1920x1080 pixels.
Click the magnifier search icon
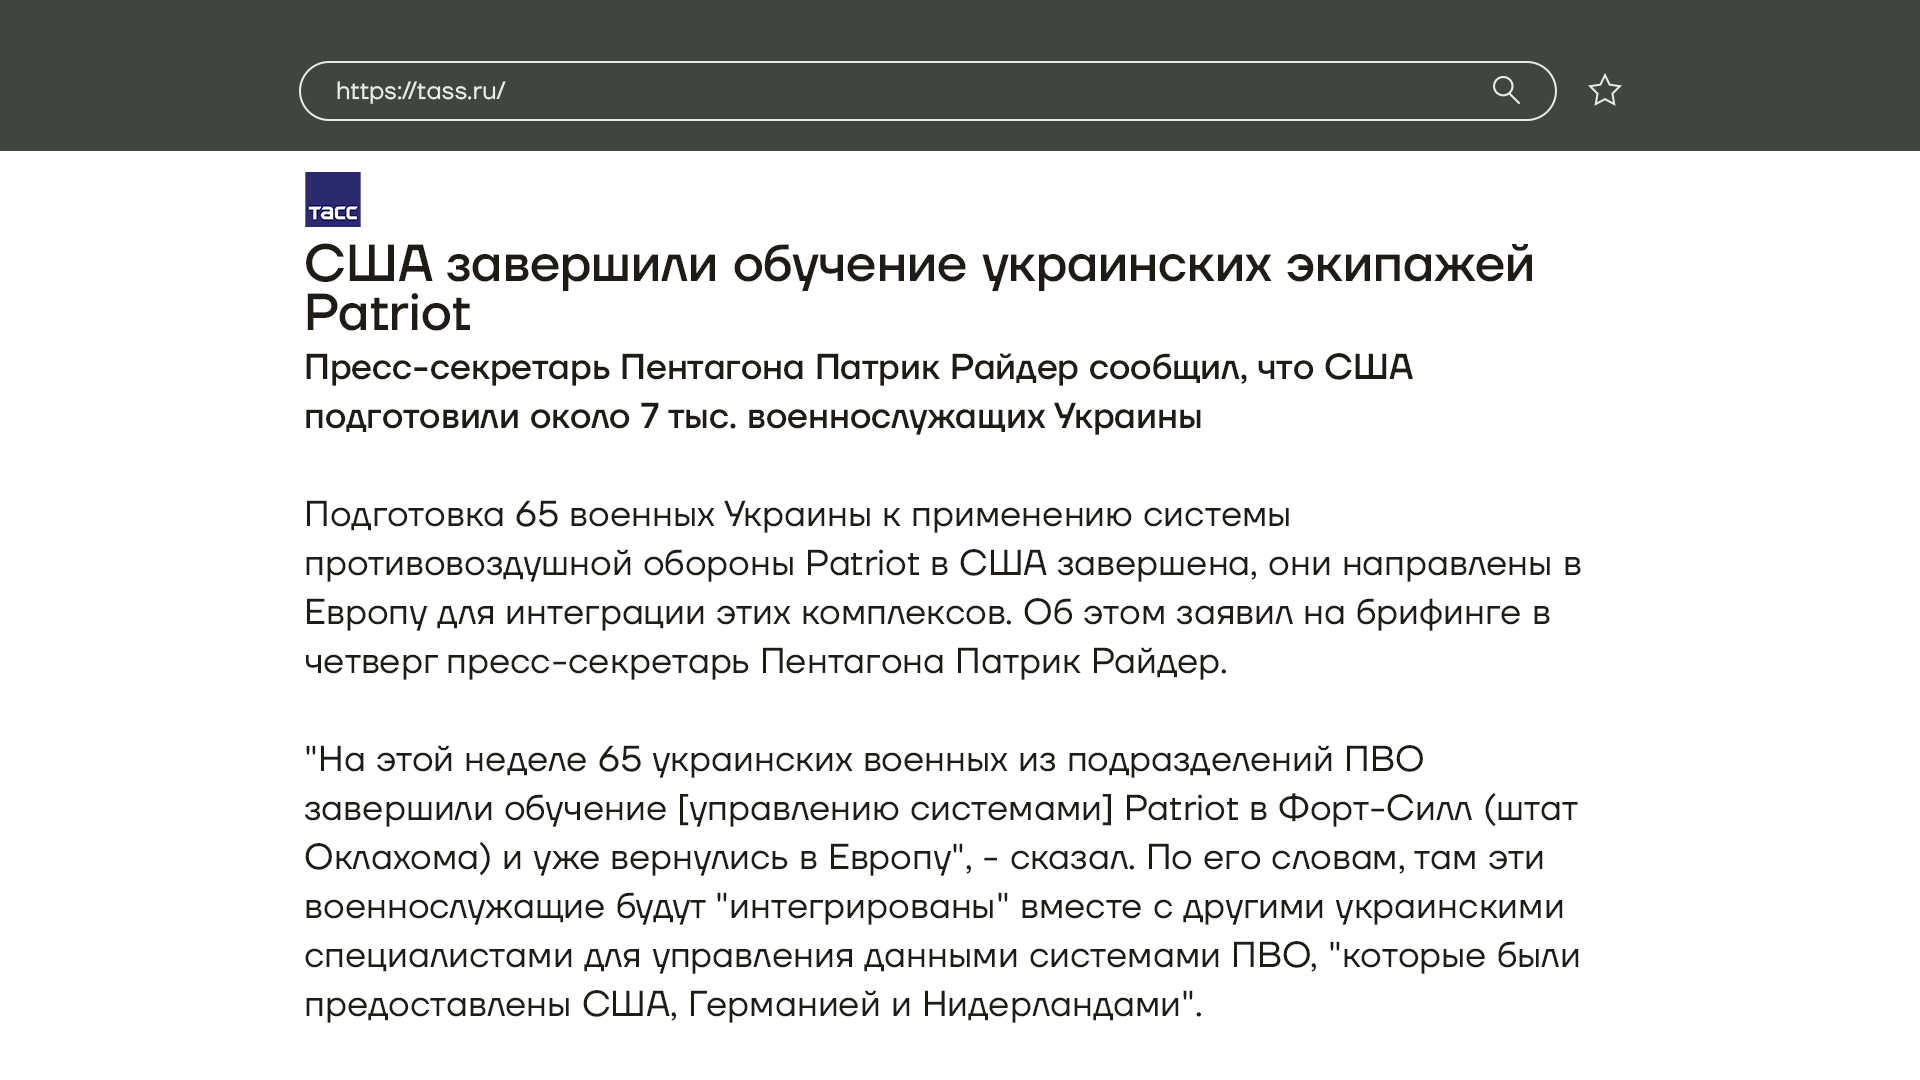pos(1506,90)
